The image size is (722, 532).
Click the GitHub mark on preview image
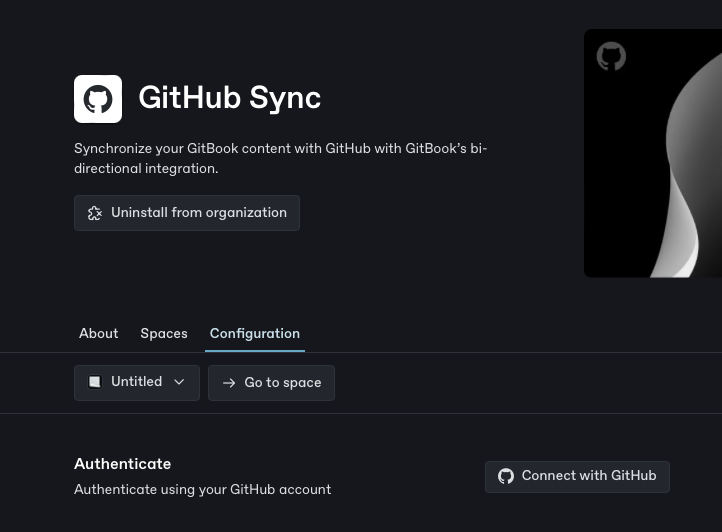(611, 56)
